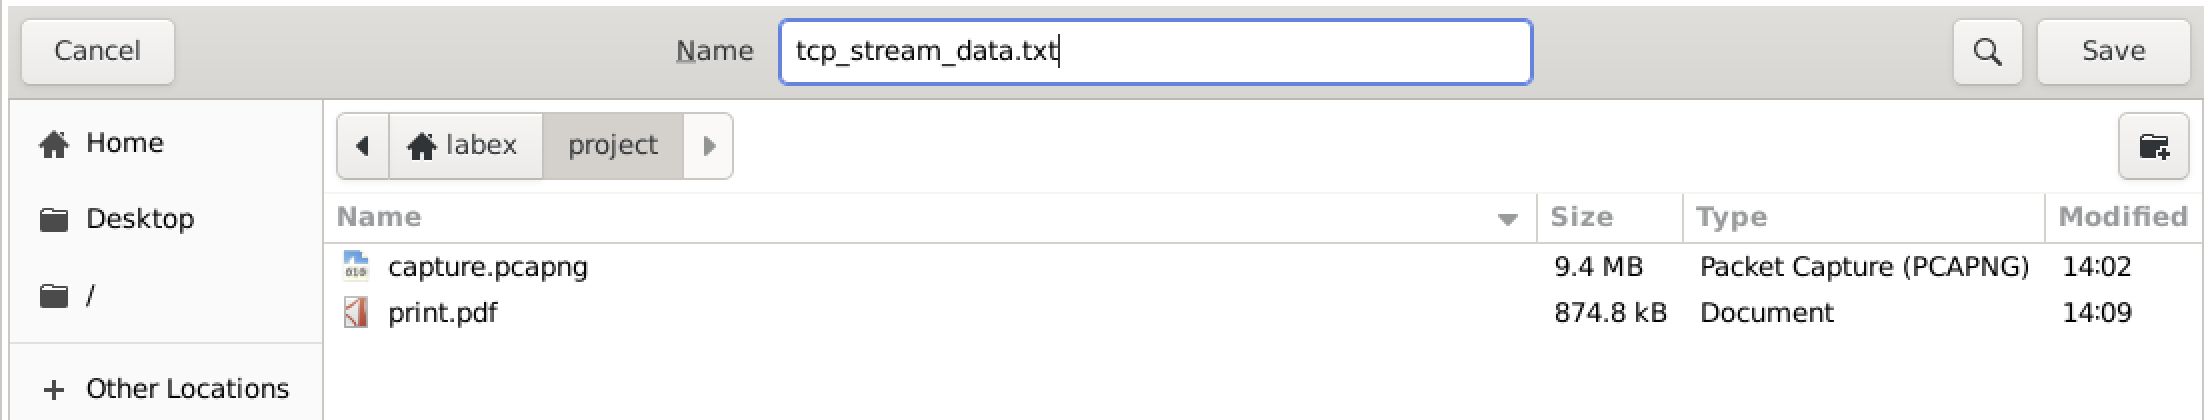Screen dimensions: 2210x420
Task: Navigate back with left path arrow
Action: [363, 146]
